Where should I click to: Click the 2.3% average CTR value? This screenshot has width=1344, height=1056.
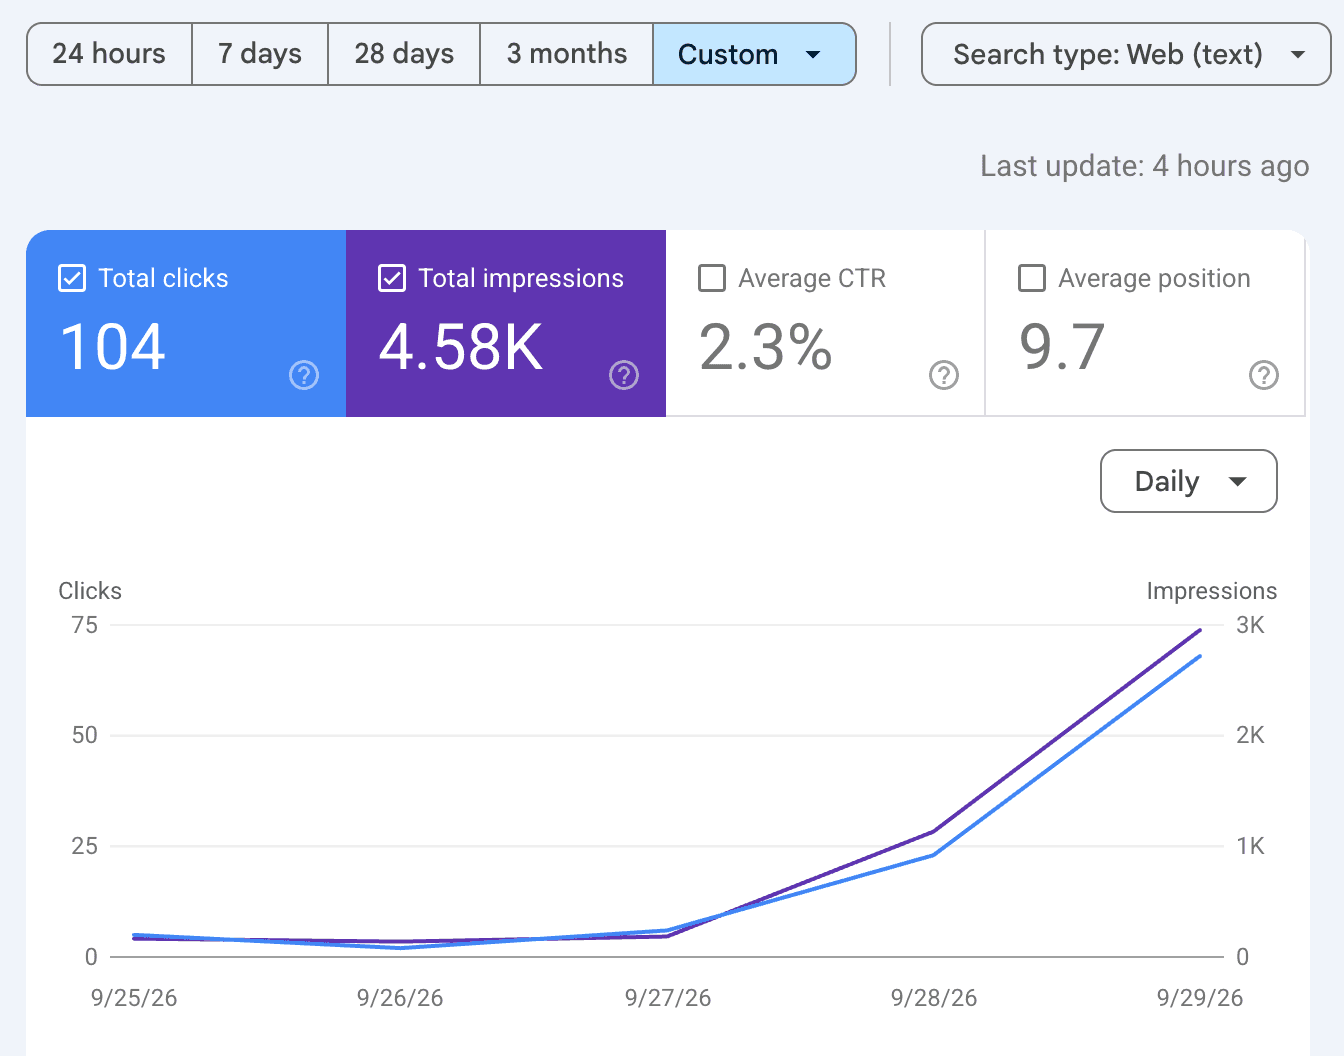pyautogui.click(x=766, y=347)
